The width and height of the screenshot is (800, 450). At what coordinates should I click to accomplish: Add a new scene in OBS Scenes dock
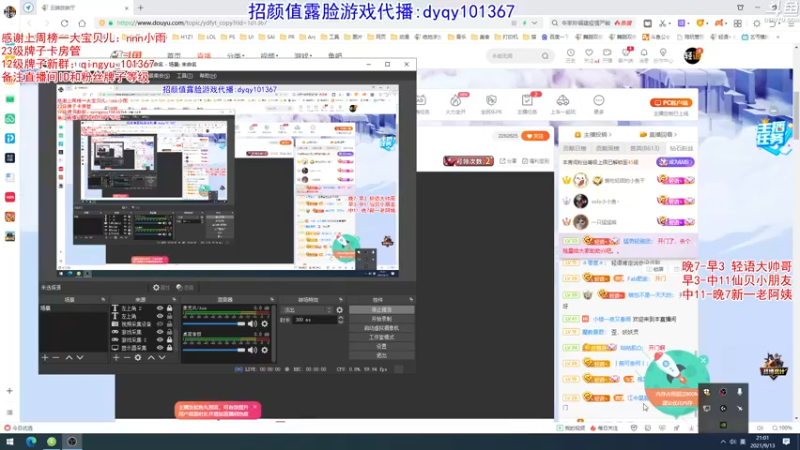[45, 358]
